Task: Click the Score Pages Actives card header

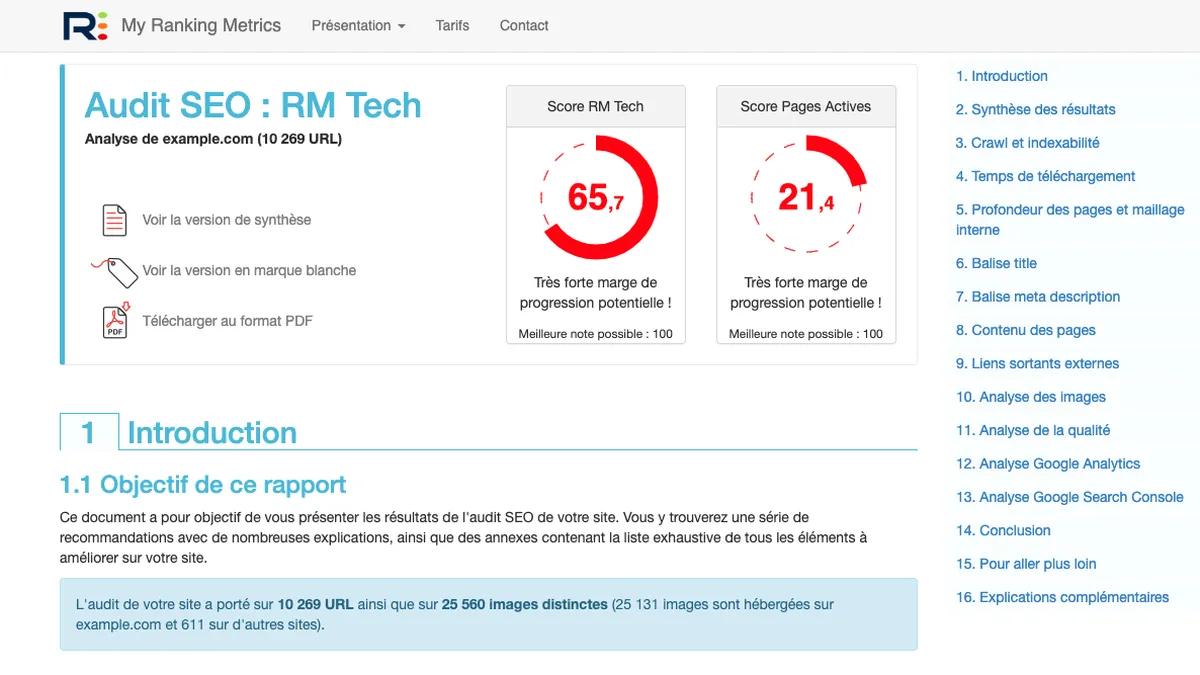Action: (806, 107)
